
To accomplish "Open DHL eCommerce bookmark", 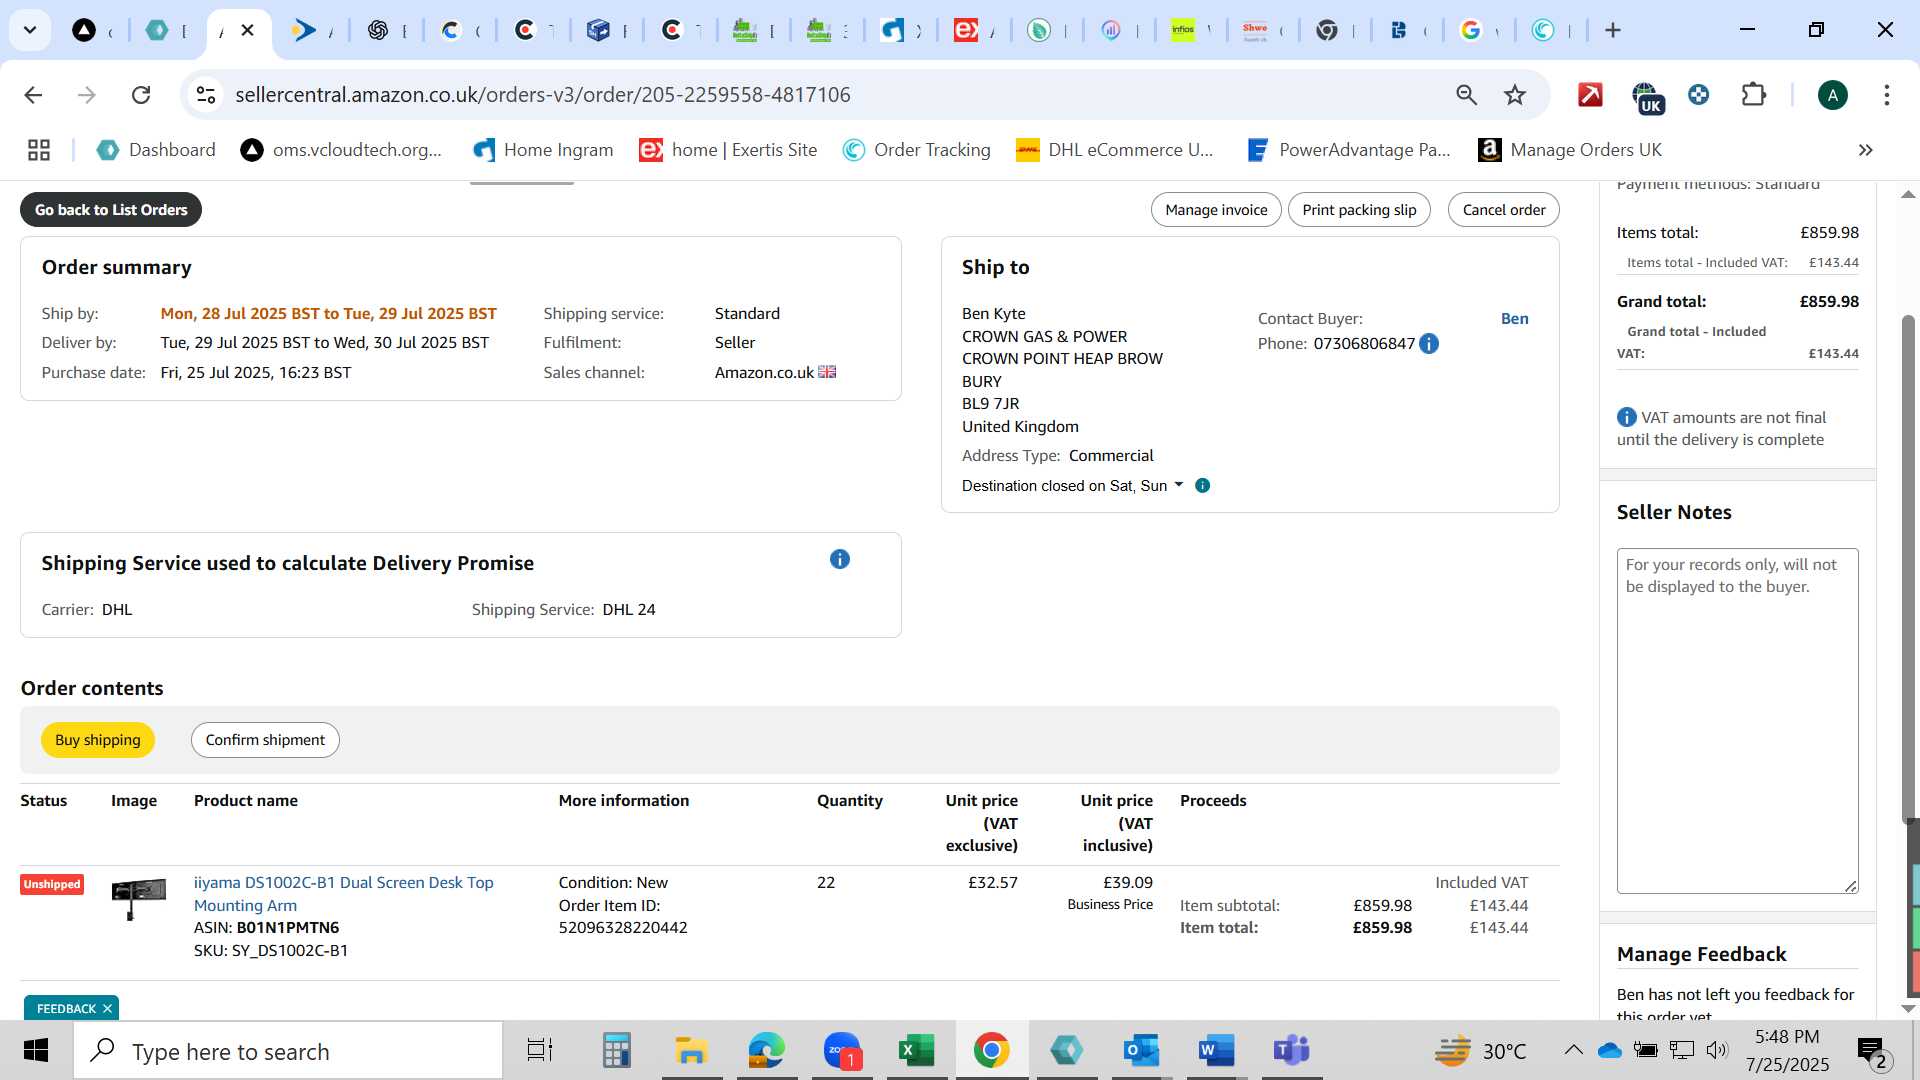I will click(x=1114, y=150).
